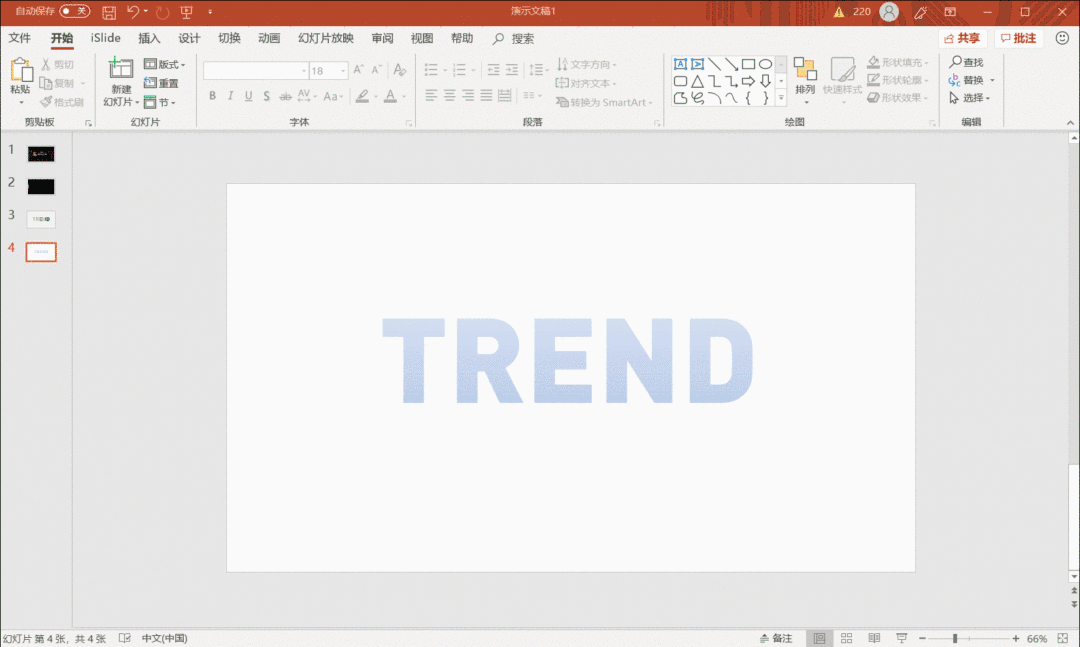Screen dimensions: 1080x647
Task: Click the Comments button
Action: coord(1019,39)
